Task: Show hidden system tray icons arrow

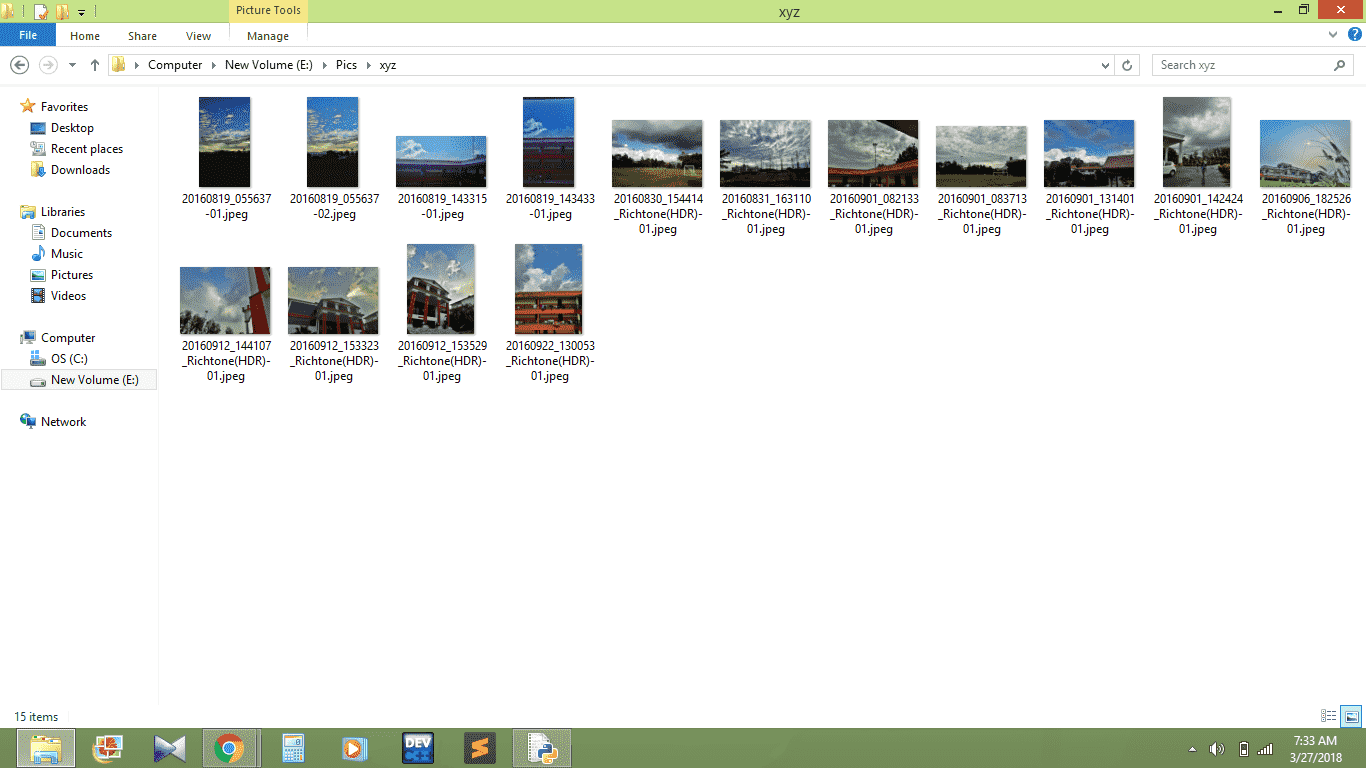Action: 1192,750
